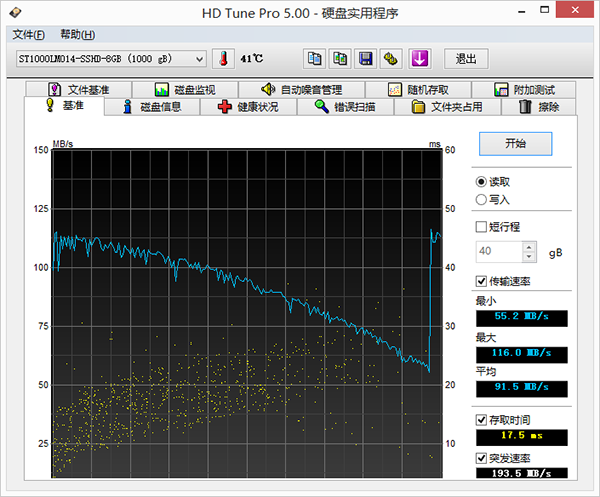Click the copy-to-clipboard toolbar icon

point(314,59)
